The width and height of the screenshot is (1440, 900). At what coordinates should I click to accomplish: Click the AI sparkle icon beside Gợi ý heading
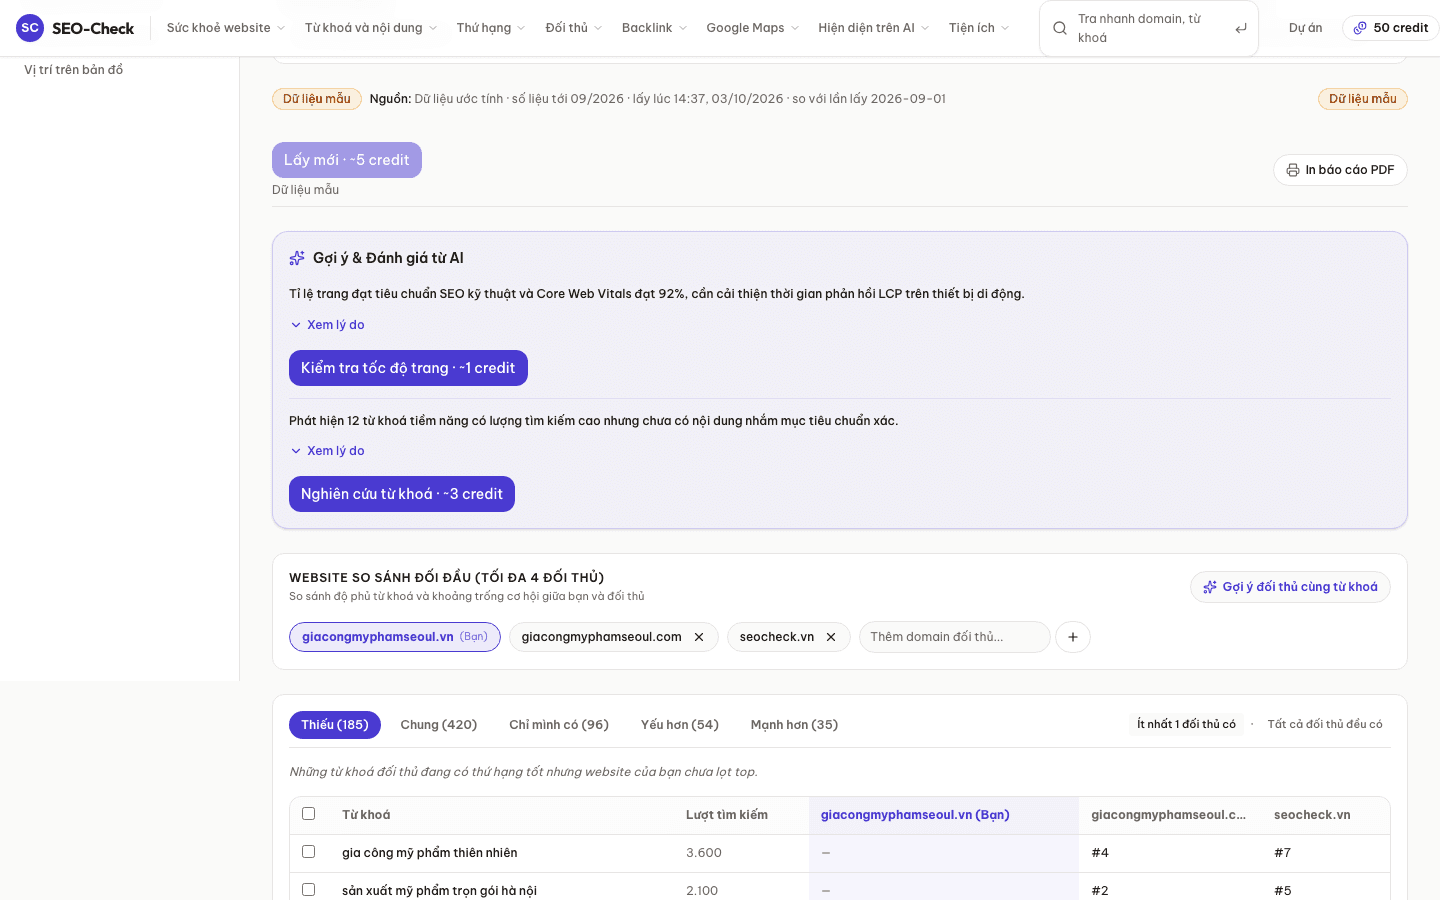point(297,258)
